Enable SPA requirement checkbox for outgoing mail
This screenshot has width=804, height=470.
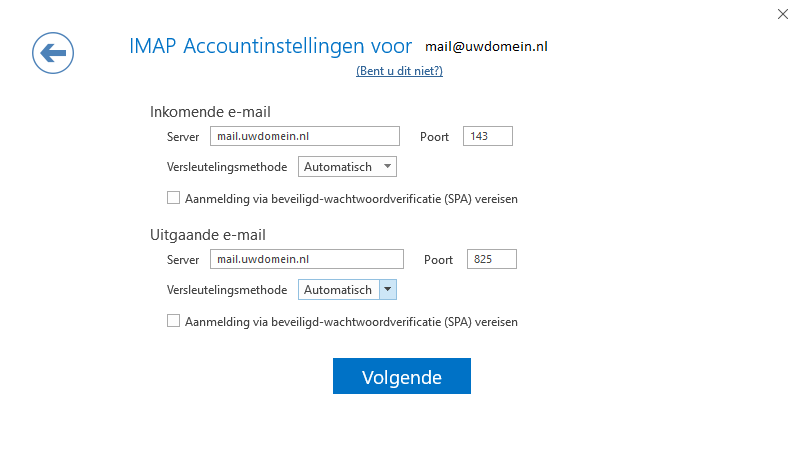(x=173, y=321)
